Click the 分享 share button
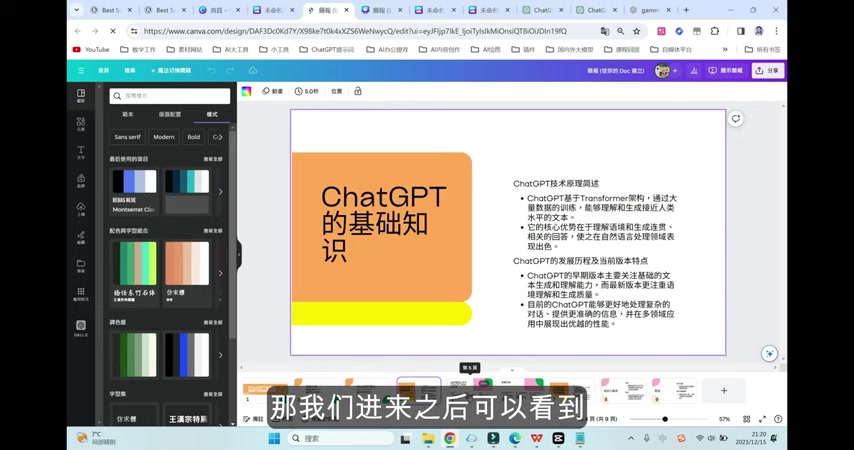 (768, 70)
